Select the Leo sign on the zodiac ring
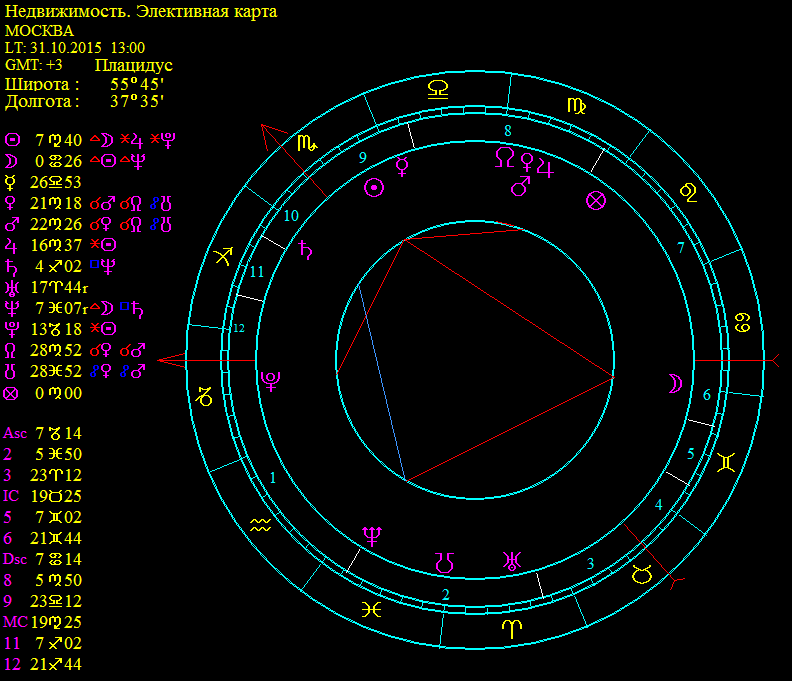Image resolution: width=792 pixels, height=681 pixels. coord(689,192)
